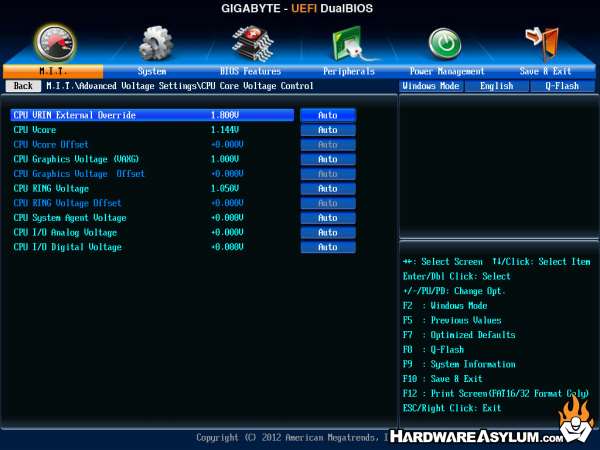Open the Power Management tab

pyautogui.click(x=447, y=71)
